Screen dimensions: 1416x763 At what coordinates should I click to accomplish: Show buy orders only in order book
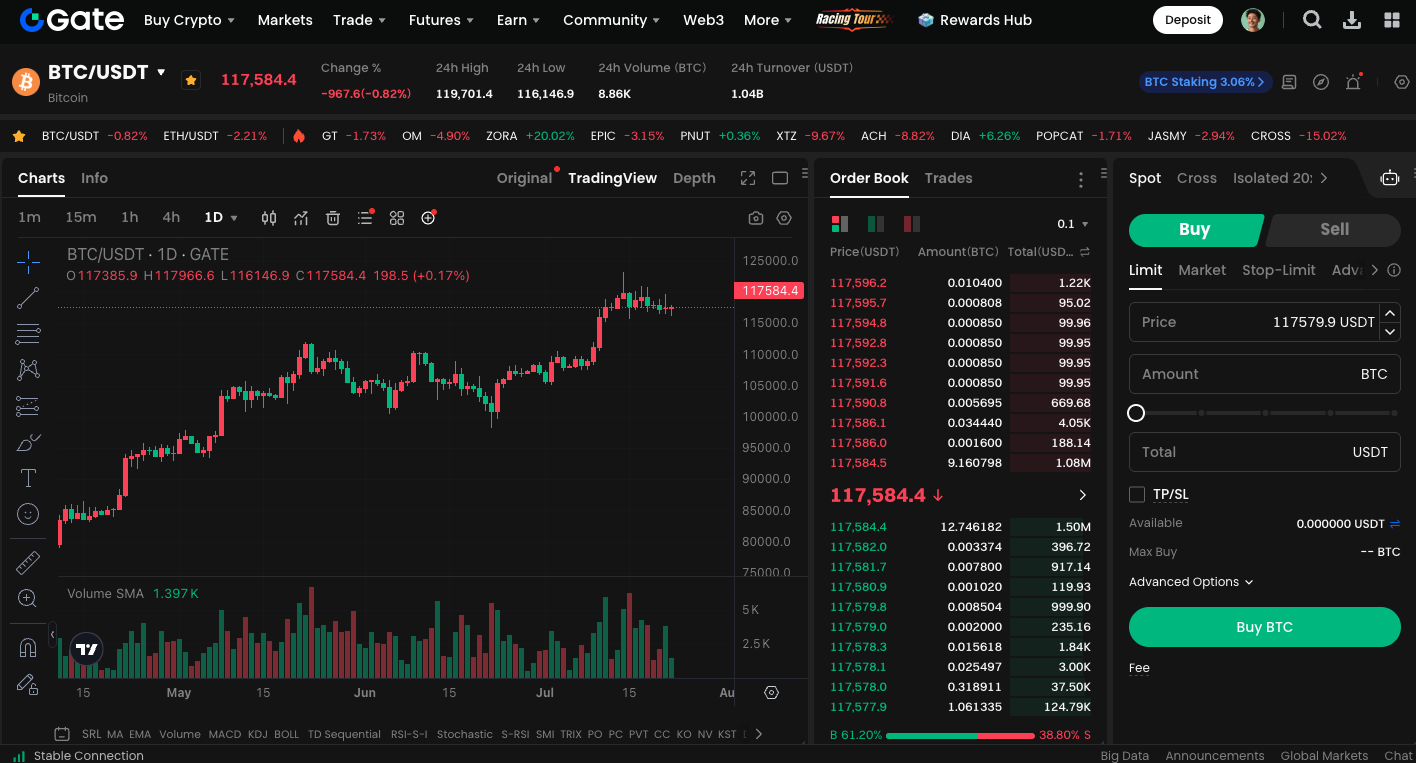876,224
